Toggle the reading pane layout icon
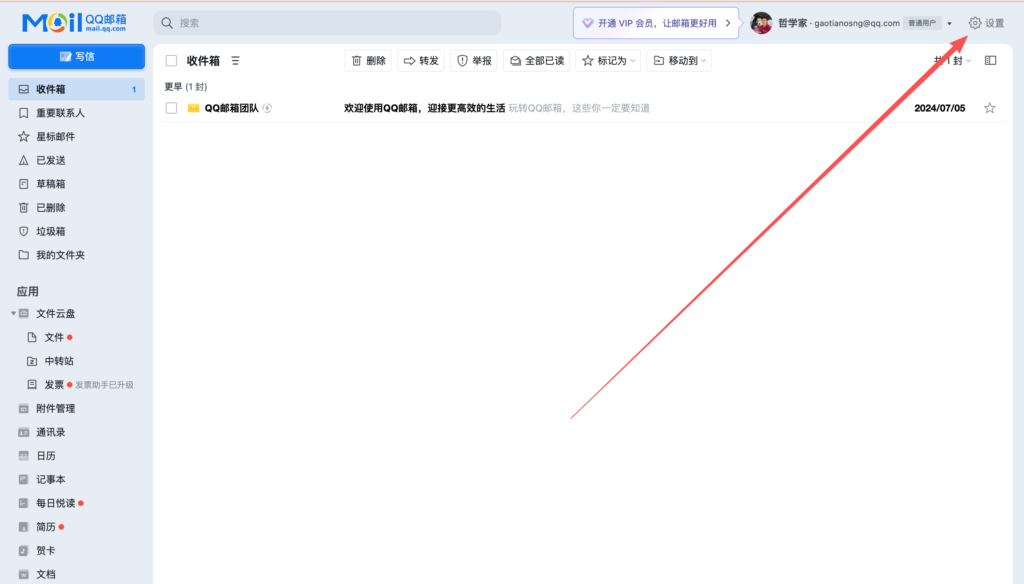The width and height of the screenshot is (1024, 584). click(990, 61)
